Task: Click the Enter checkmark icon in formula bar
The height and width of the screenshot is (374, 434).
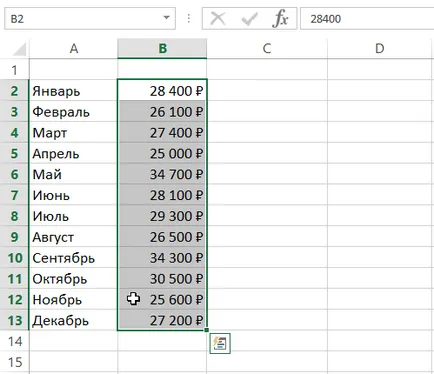Action: tap(249, 19)
